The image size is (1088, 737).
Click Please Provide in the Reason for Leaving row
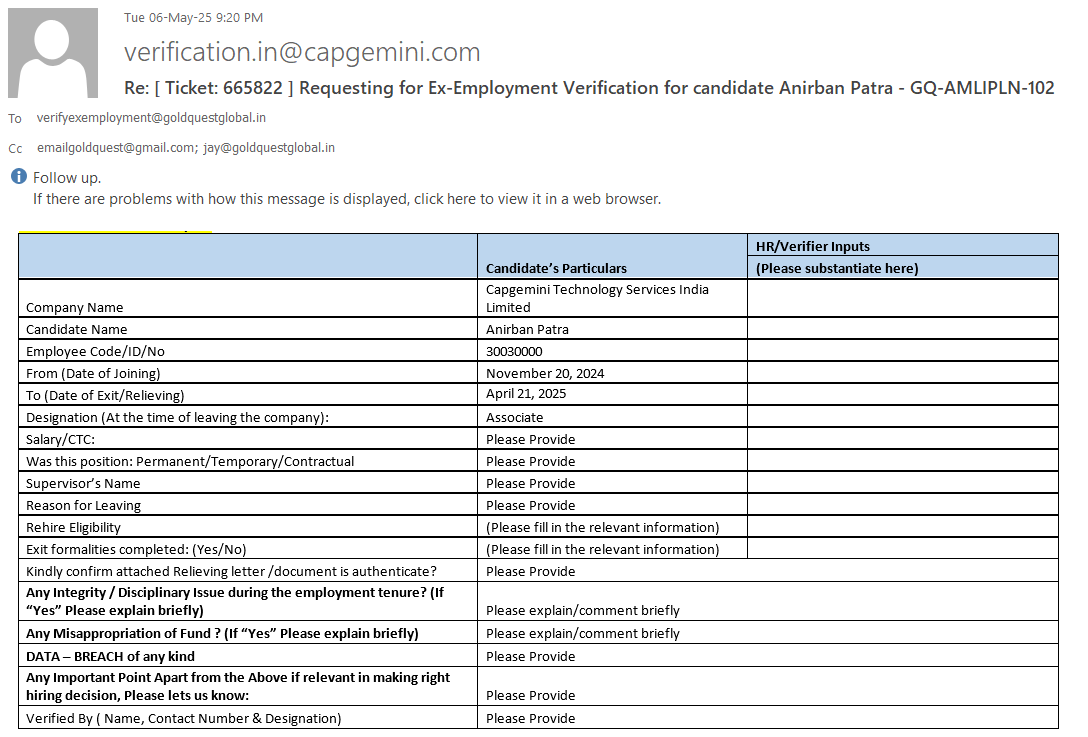(x=530, y=506)
